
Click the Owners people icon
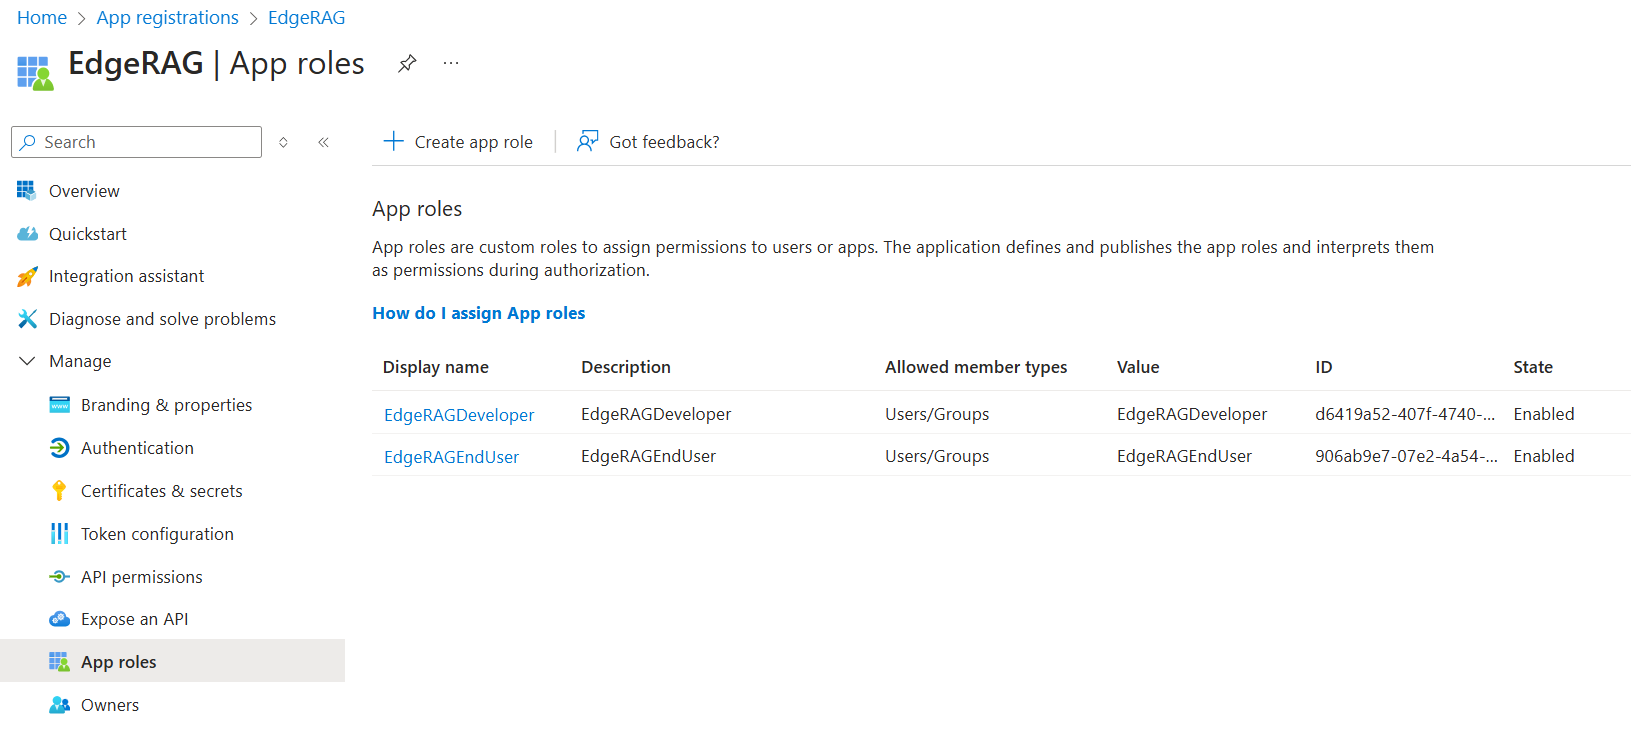click(x=59, y=704)
